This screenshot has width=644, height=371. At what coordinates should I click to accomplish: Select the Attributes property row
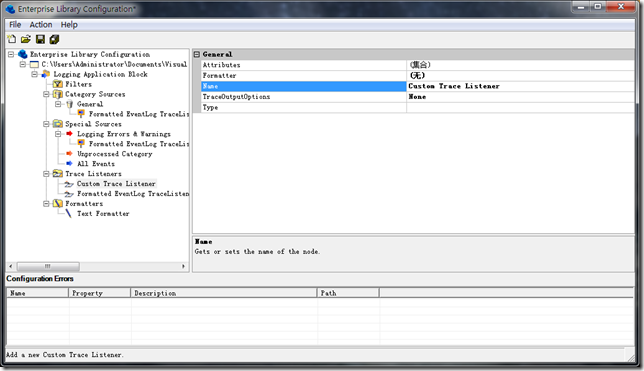click(417, 65)
